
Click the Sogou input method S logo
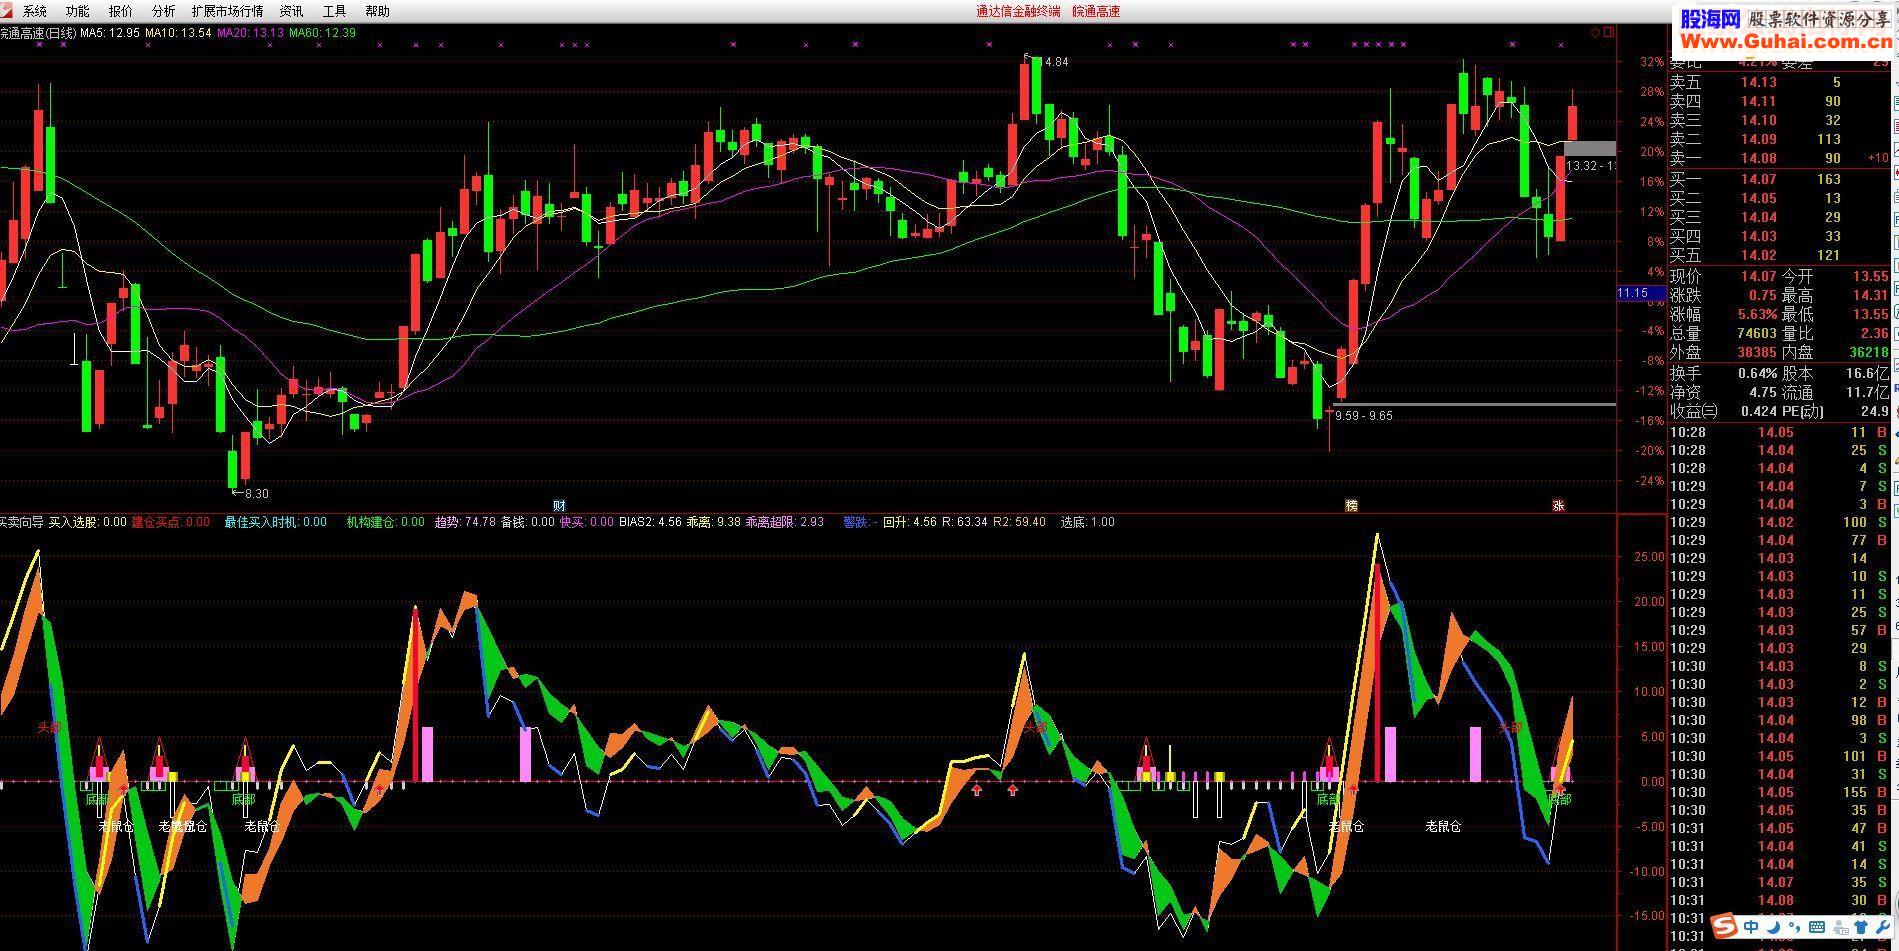point(1723,926)
